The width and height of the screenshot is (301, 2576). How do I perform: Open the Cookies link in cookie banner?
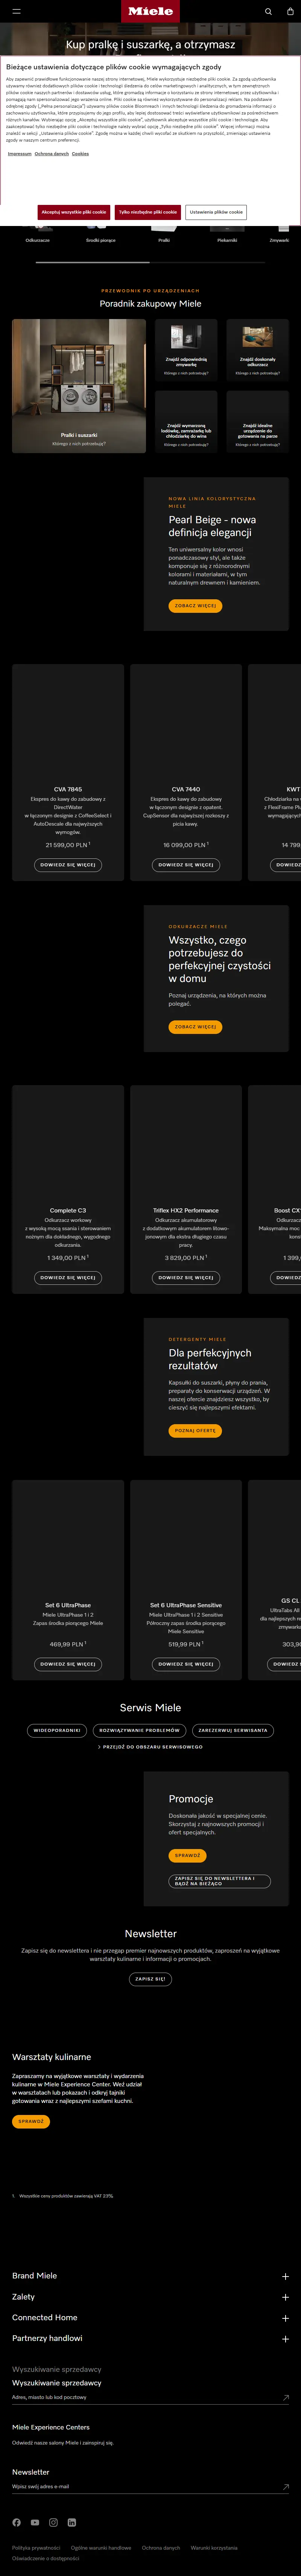point(80,154)
